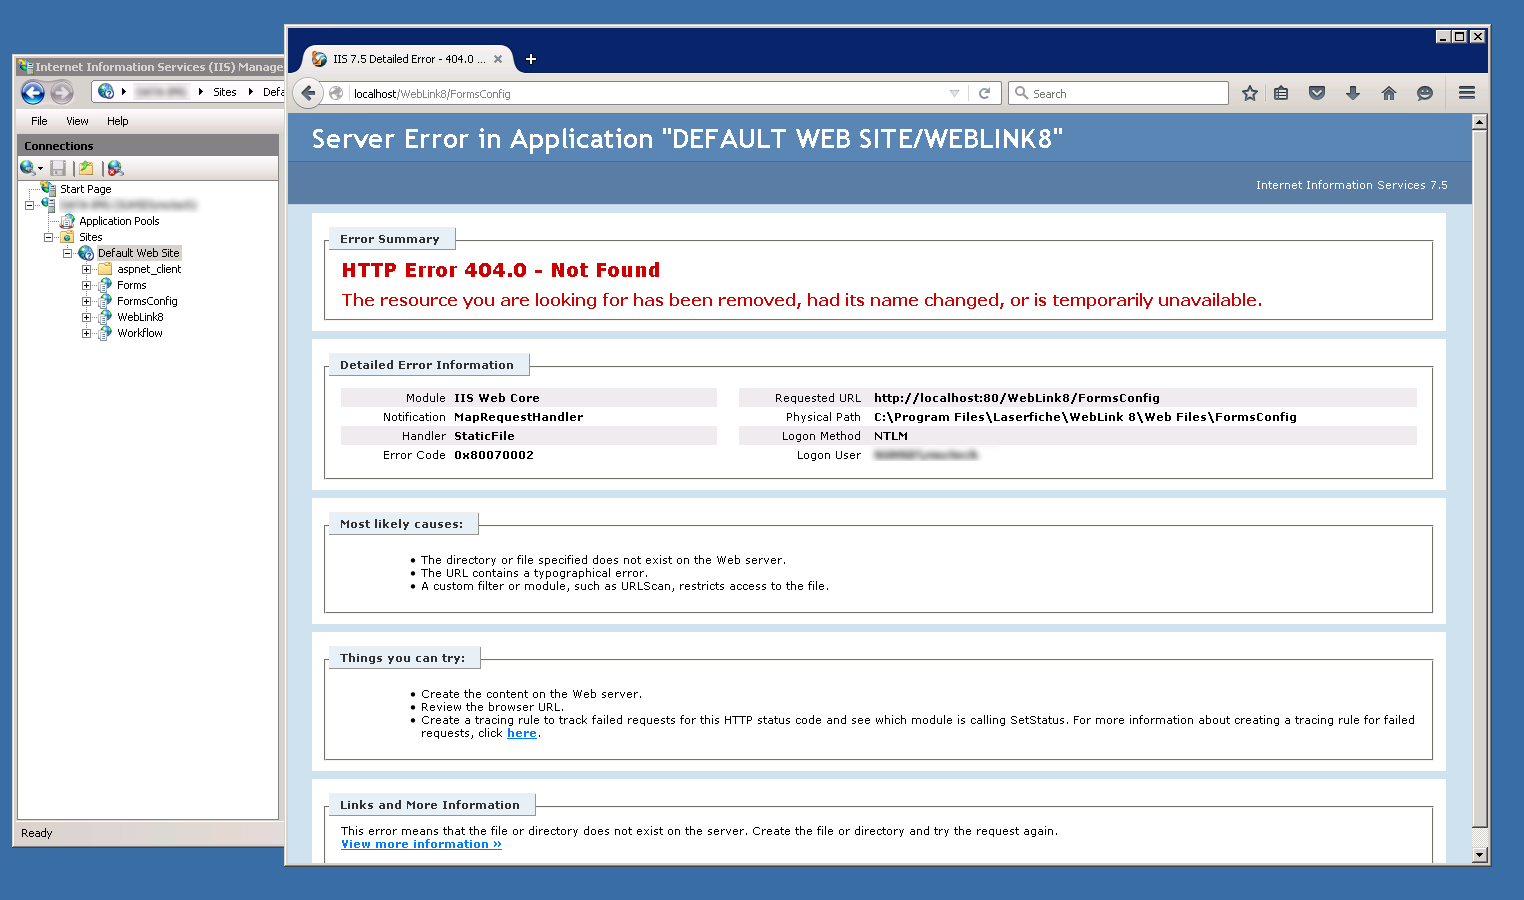Click the vertical scrollbar thumb in Firefox
The image size is (1524, 900).
(x=1480, y=479)
